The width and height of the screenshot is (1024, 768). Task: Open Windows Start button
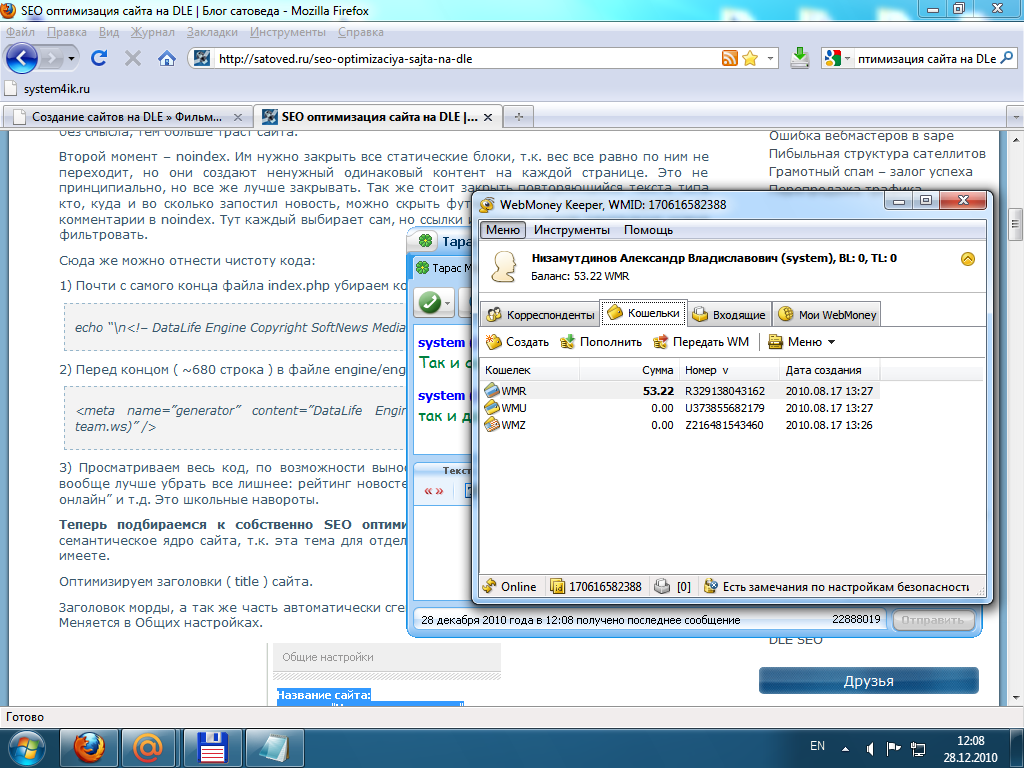[x=26, y=748]
